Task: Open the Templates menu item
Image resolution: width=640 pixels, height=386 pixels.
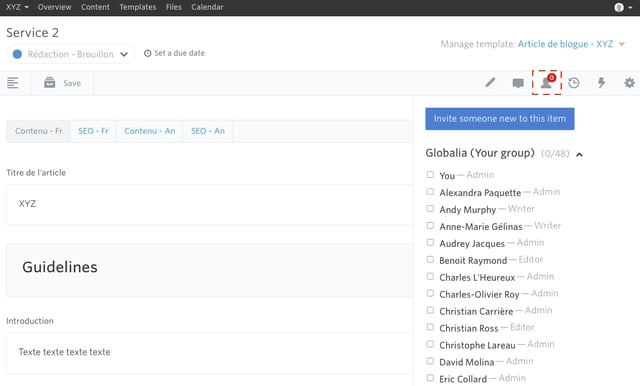Action: (138, 7)
